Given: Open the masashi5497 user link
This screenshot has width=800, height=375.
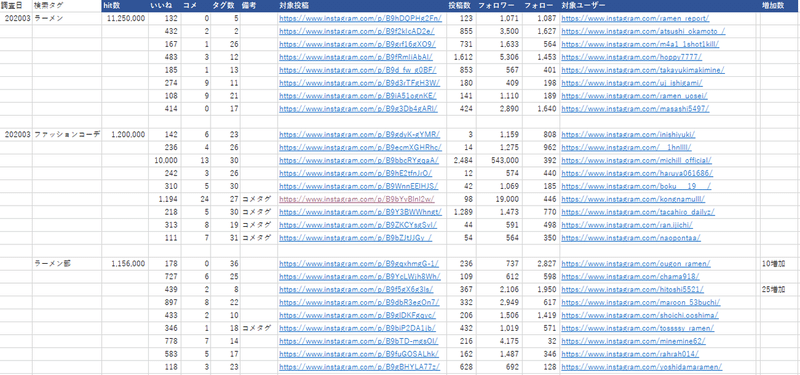Looking at the screenshot, I should click(x=635, y=109).
